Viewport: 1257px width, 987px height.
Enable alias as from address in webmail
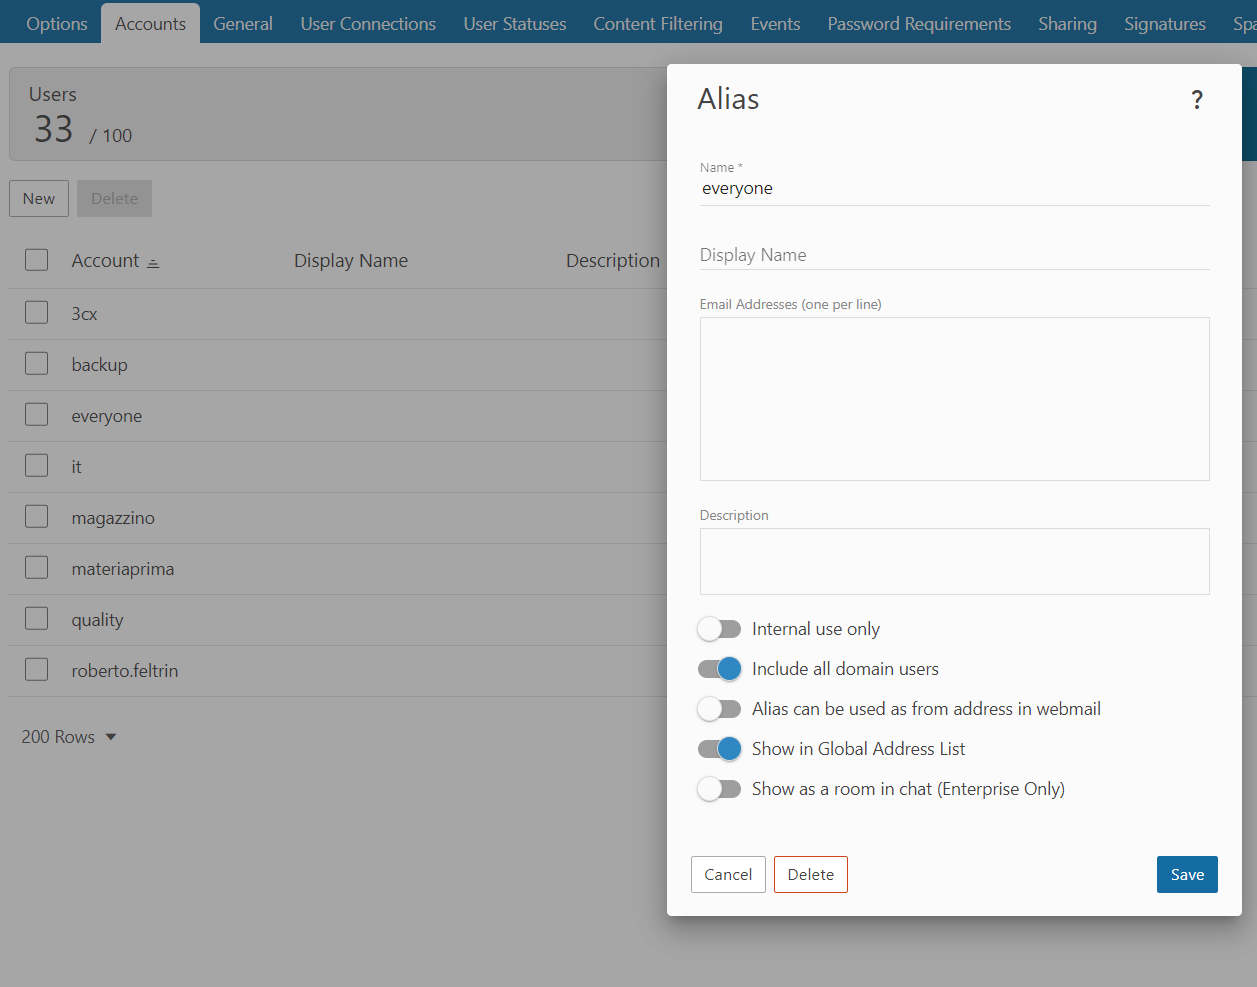719,709
